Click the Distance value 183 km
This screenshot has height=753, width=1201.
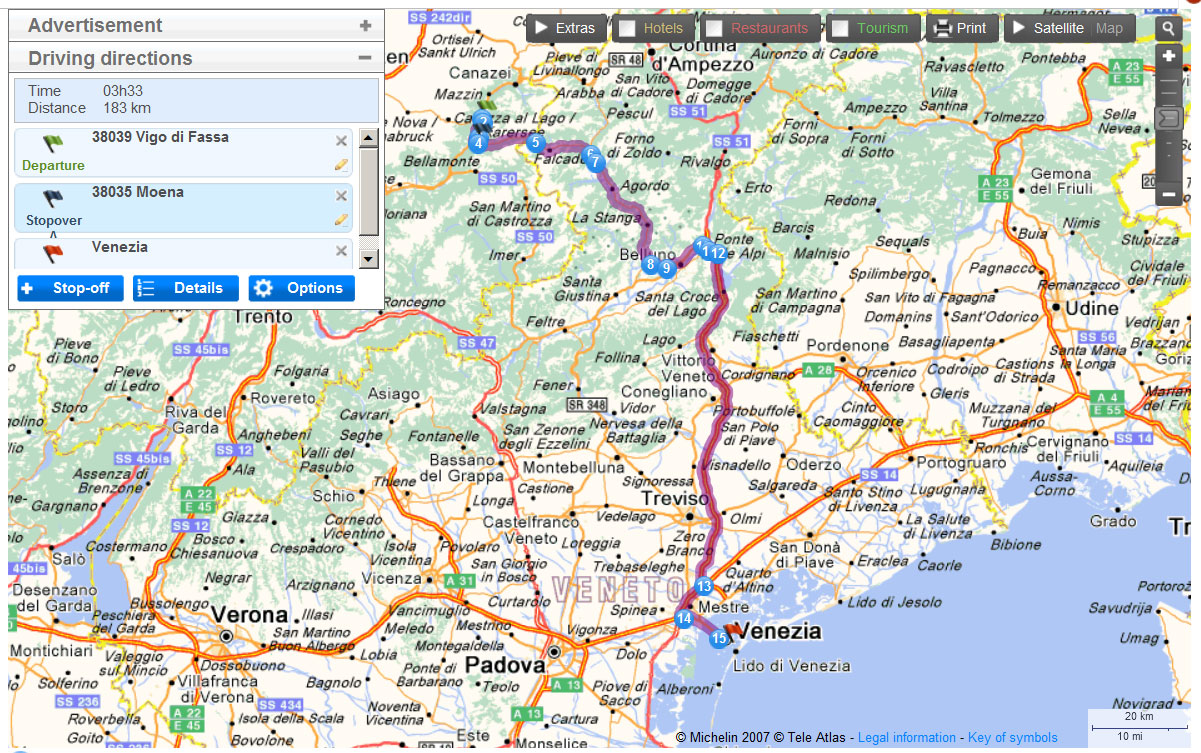tap(127, 108)
